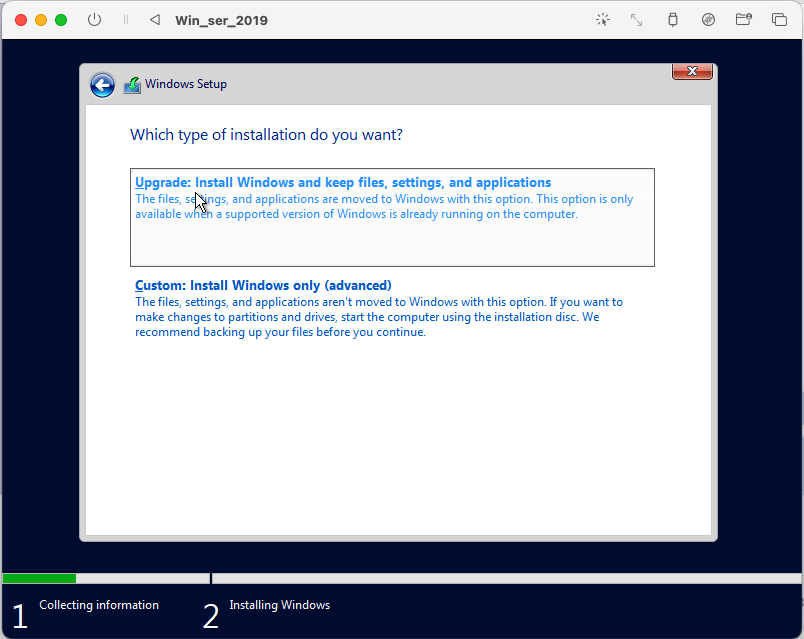The image size is (804, 639).
Task: Minimize the VM window with yellow button
Action: pyautogui.click(x=41, y=20)
